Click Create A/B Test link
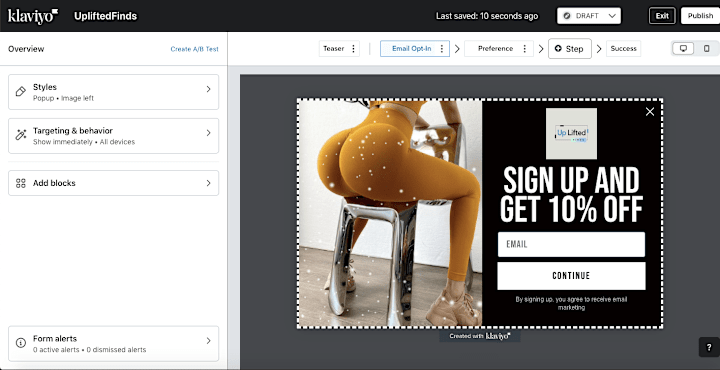 point(195,49)
